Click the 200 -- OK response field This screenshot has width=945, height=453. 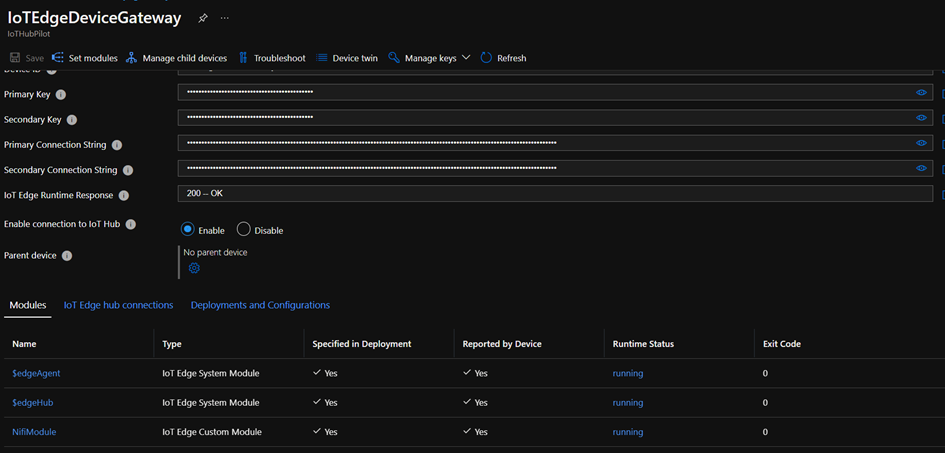click(556, 193)
